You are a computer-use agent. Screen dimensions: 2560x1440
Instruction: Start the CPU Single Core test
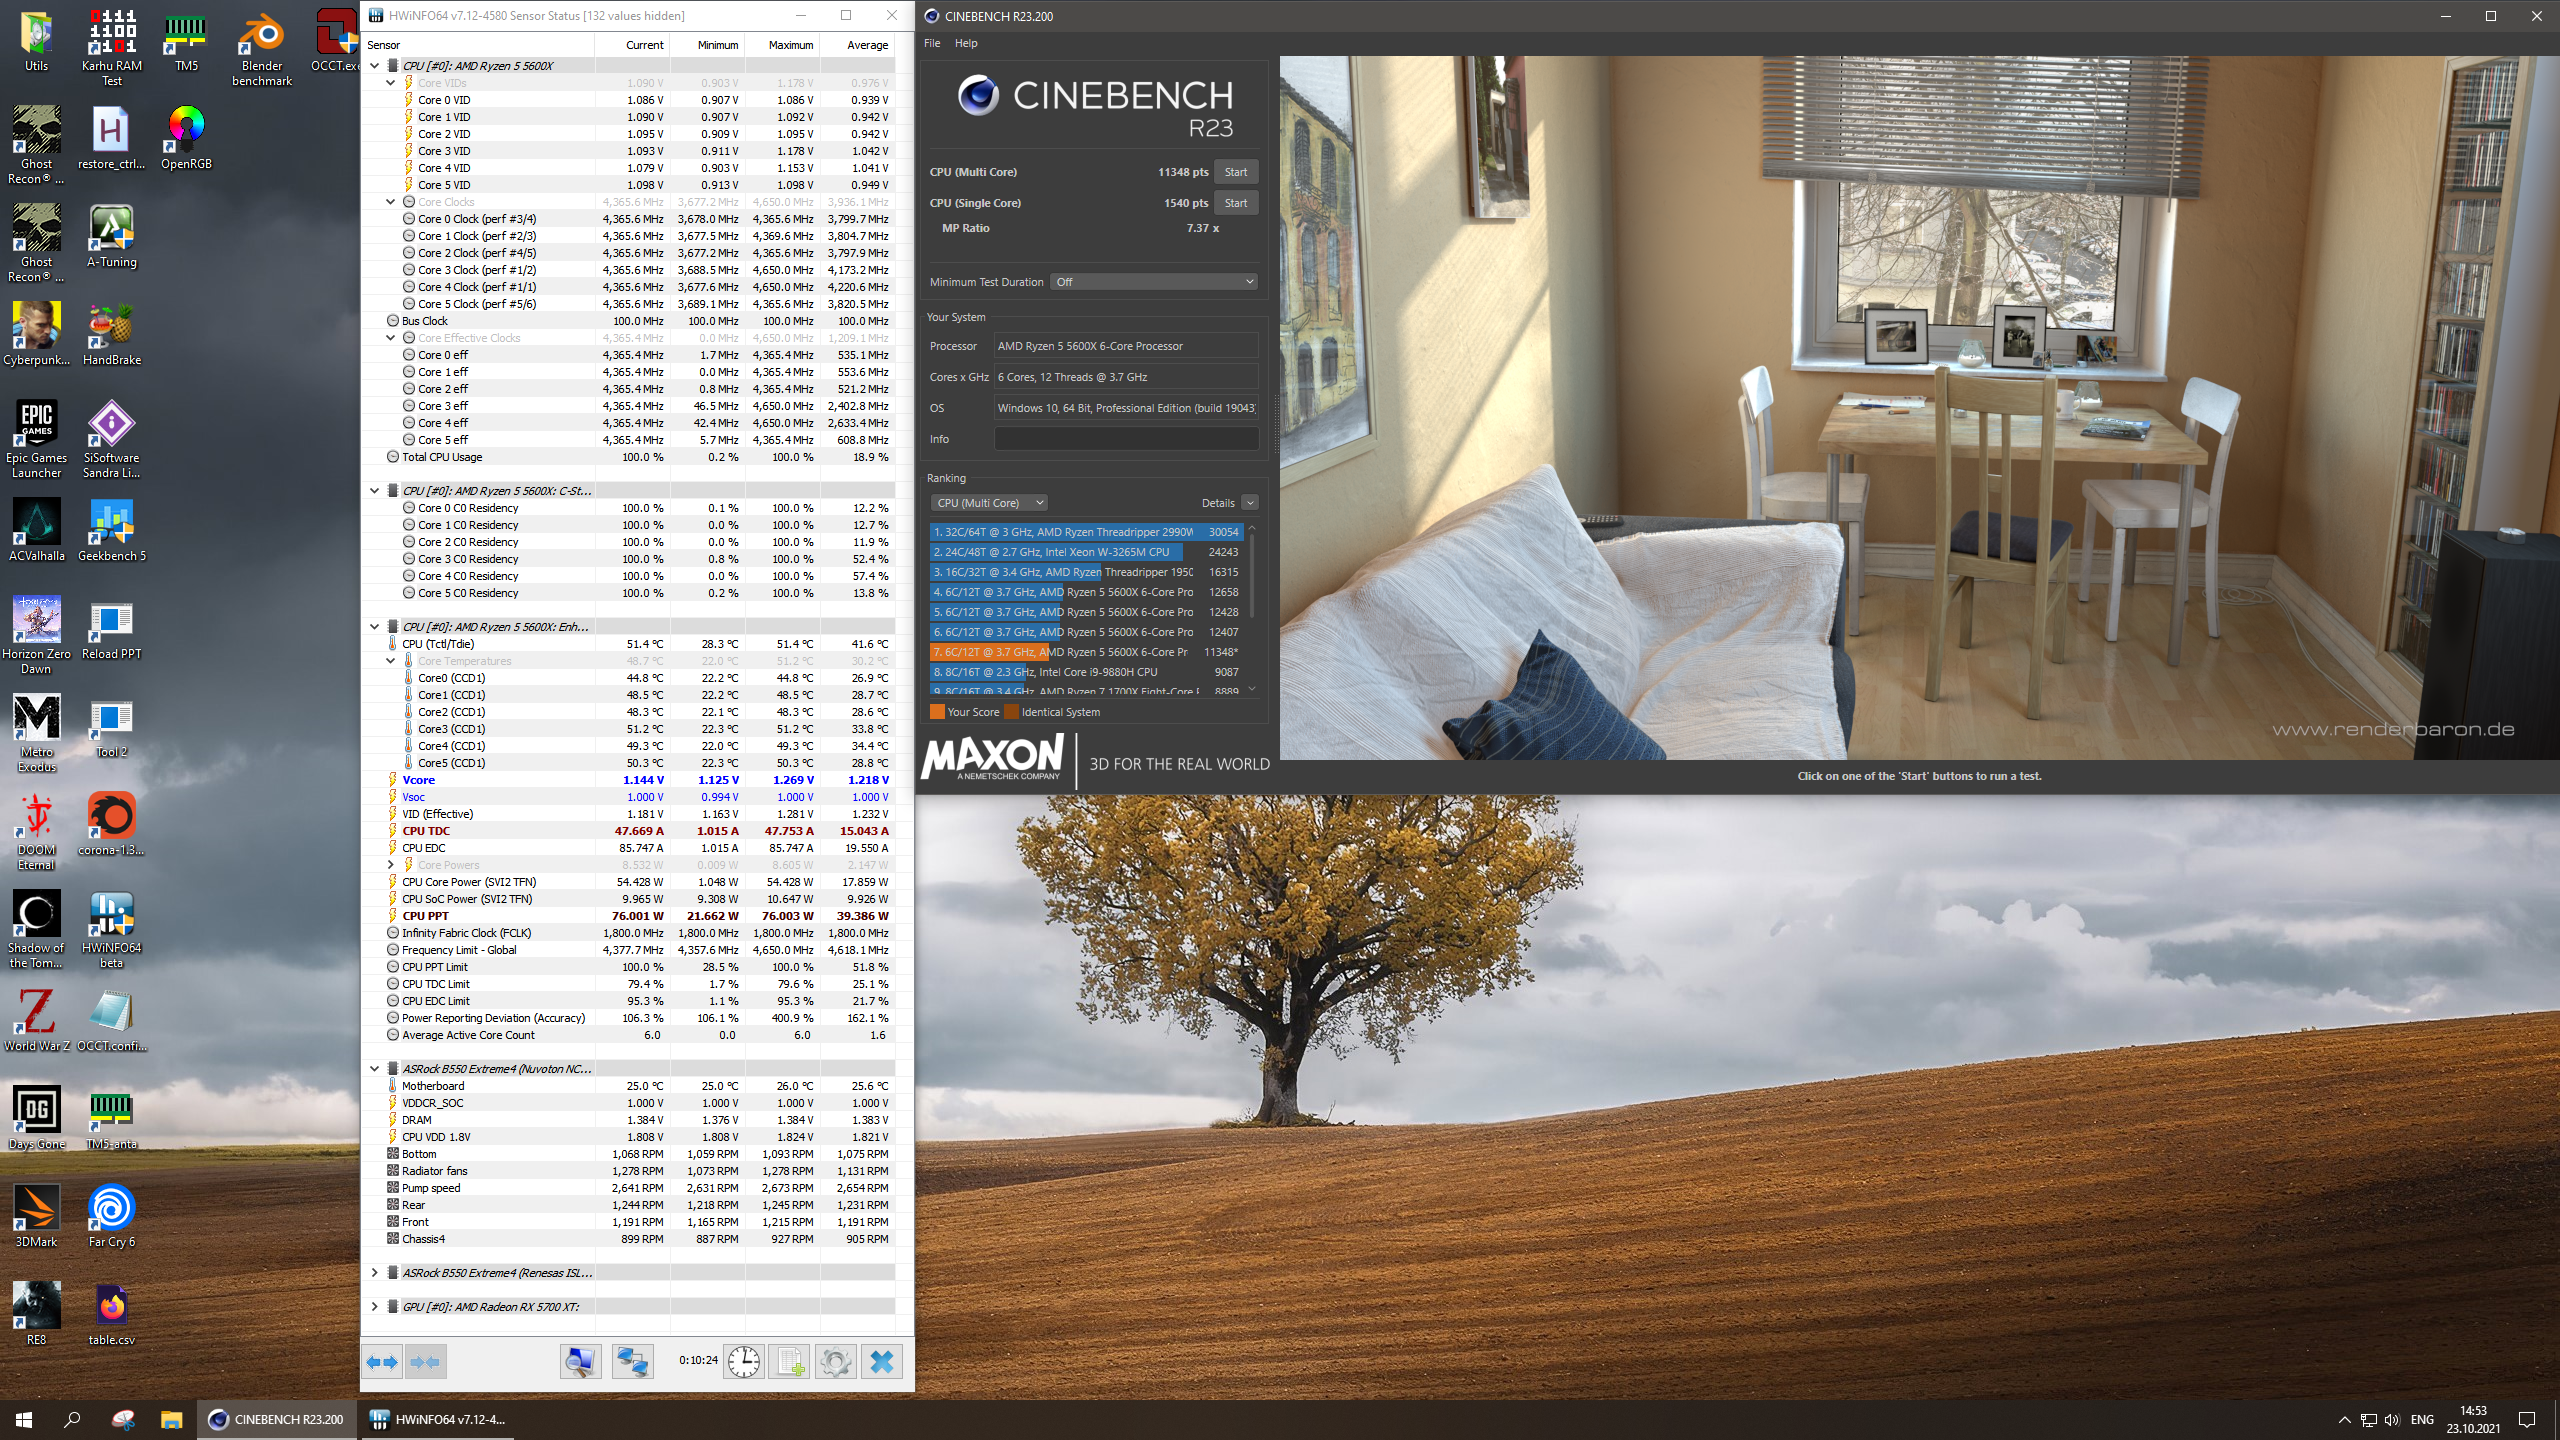tap(1236, 203)
